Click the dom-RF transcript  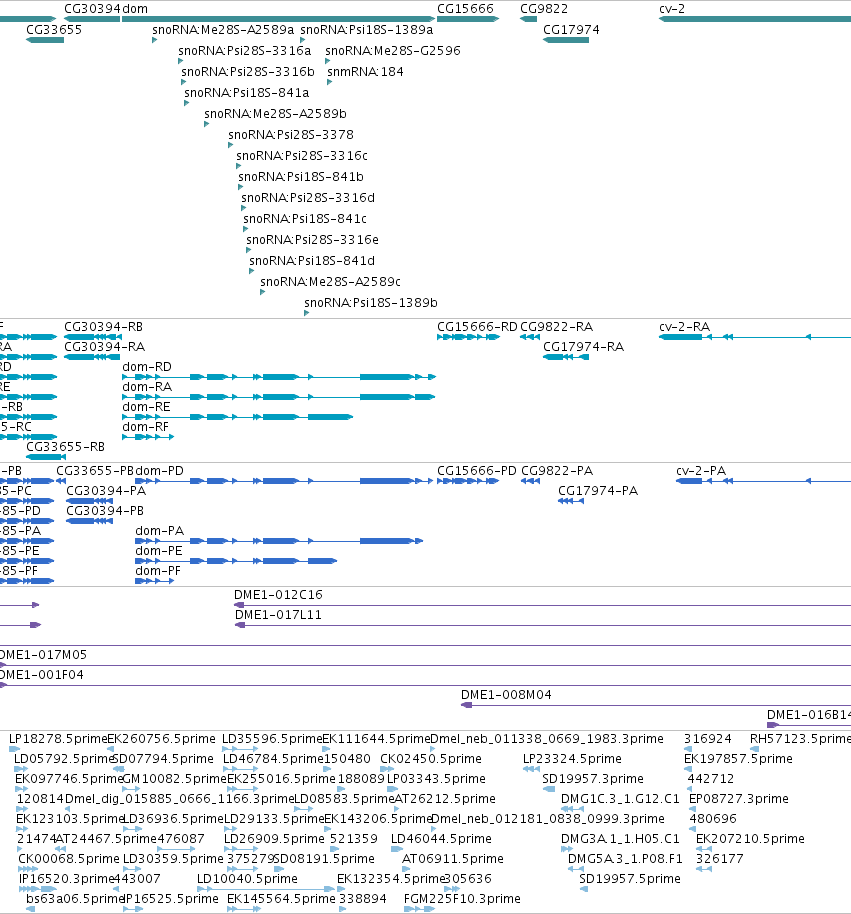point(148,437)
